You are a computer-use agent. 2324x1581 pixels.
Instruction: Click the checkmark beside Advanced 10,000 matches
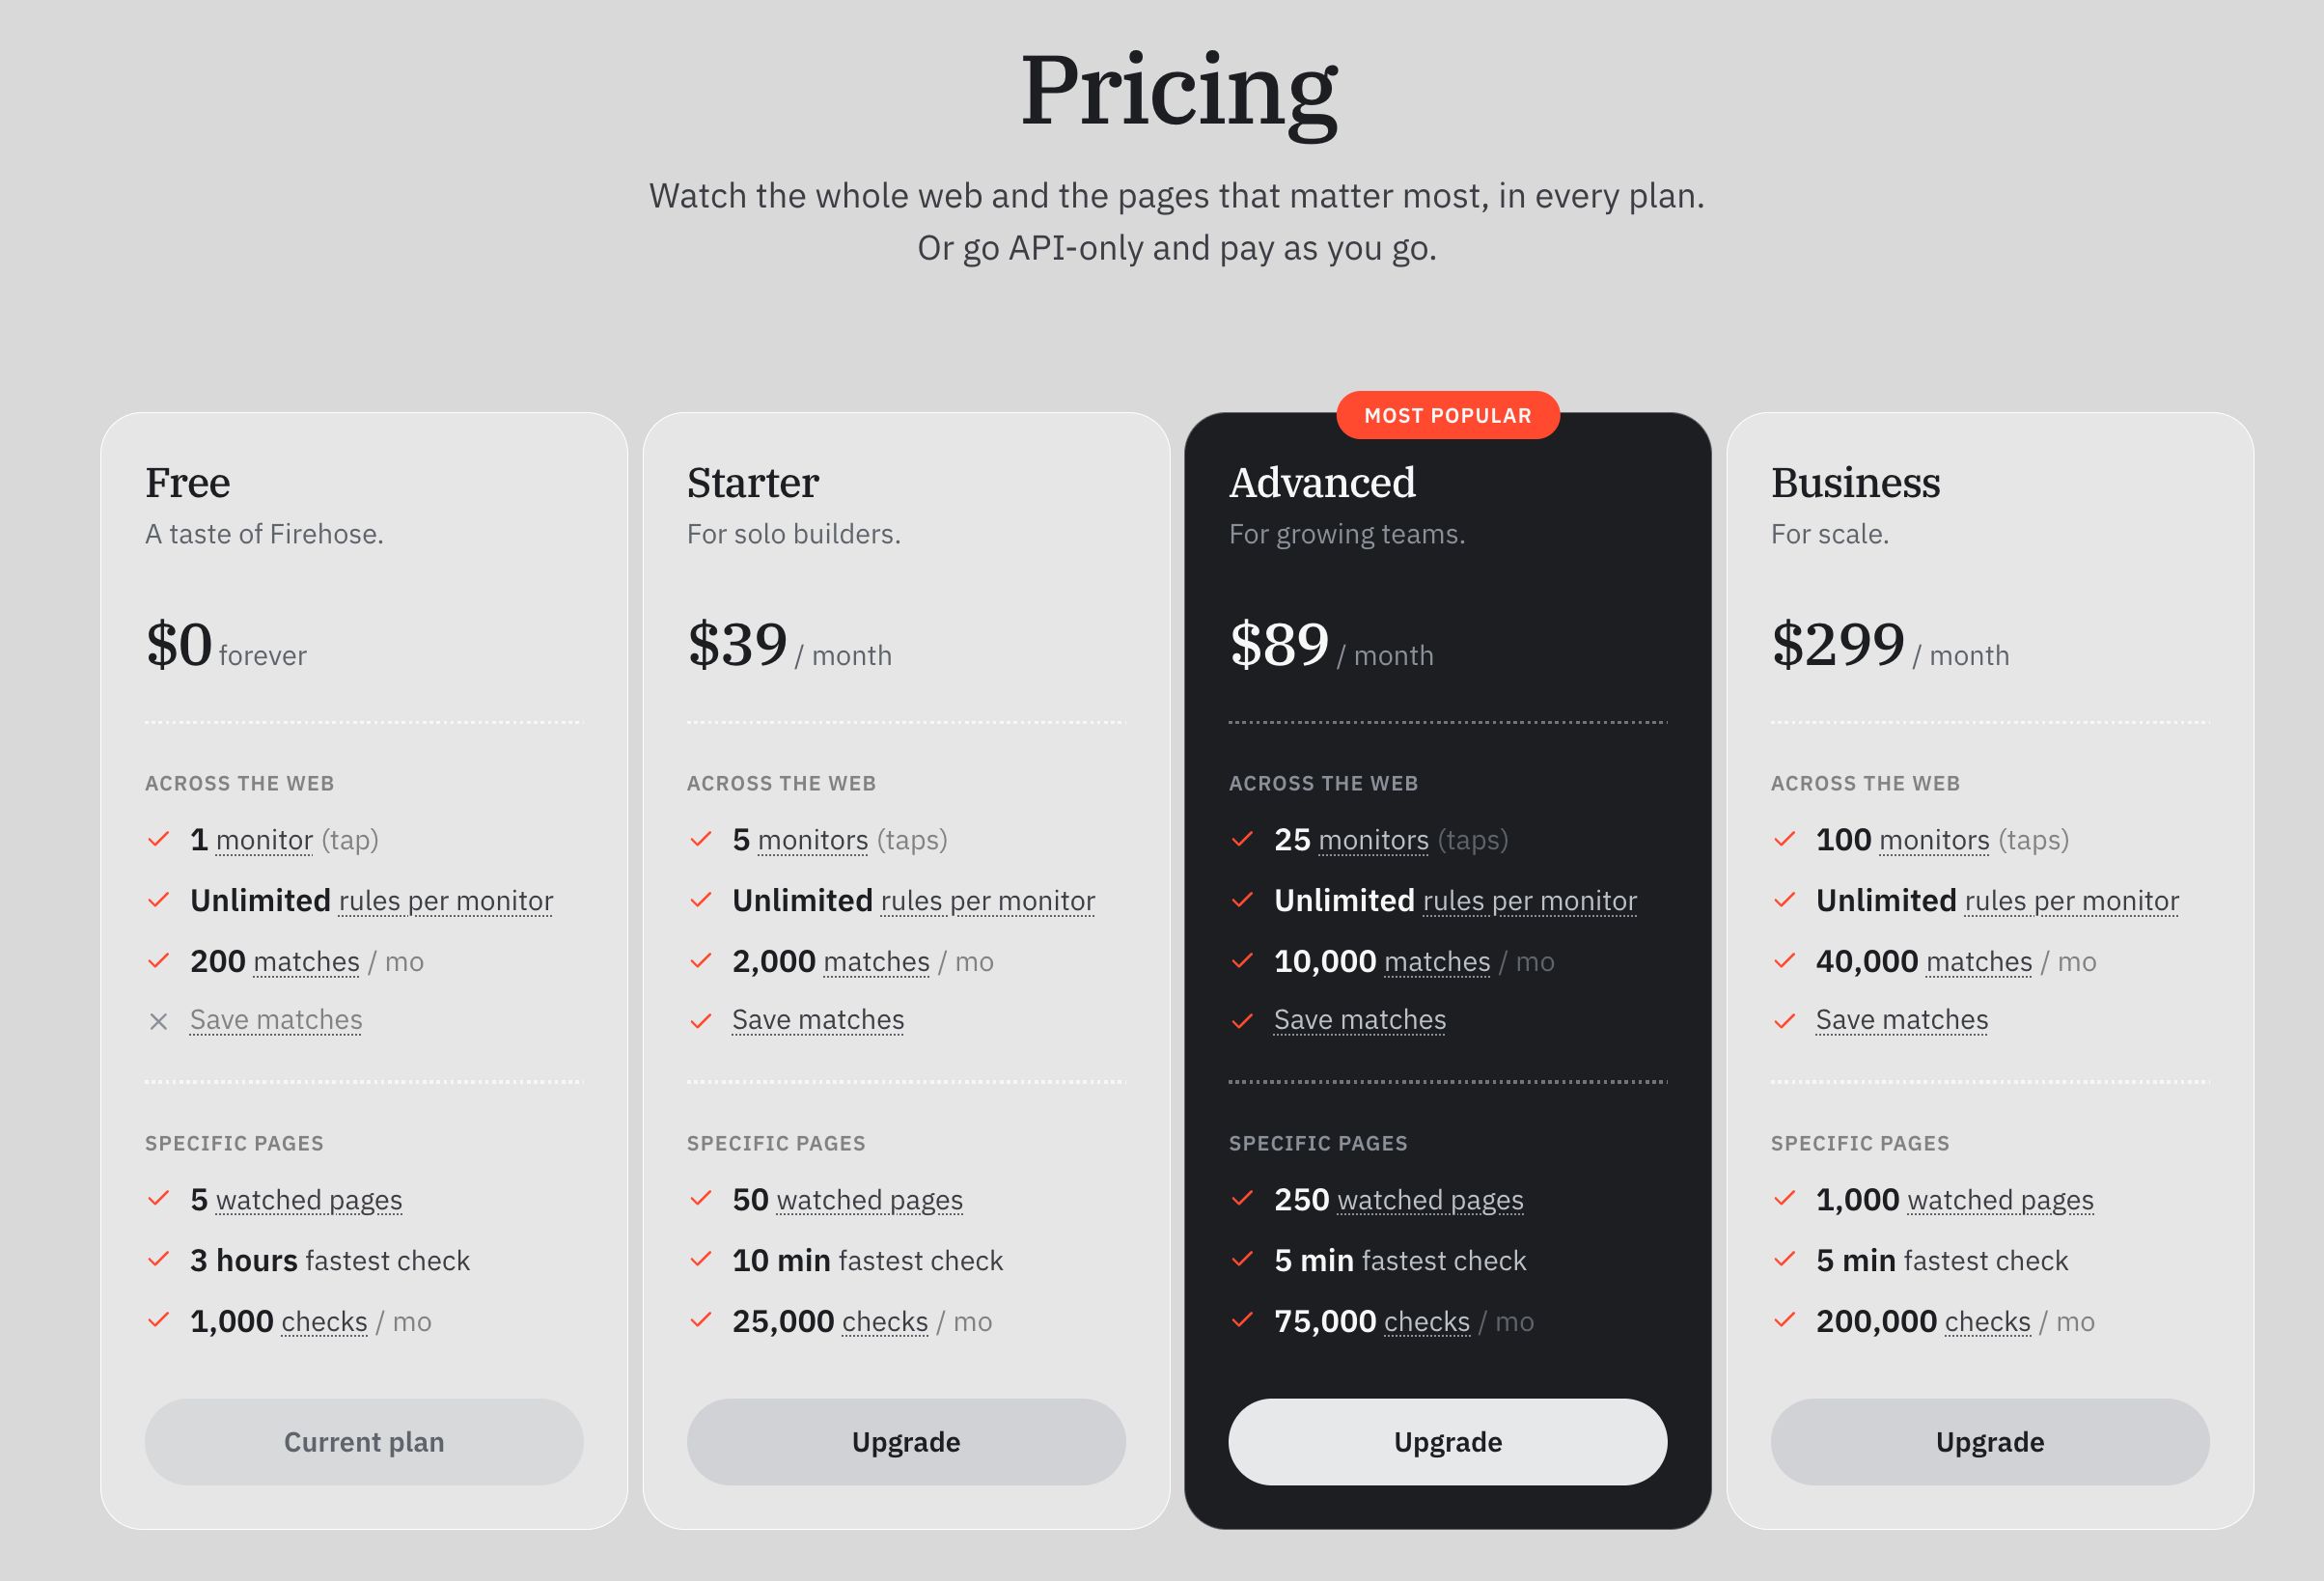point(1243,960)
